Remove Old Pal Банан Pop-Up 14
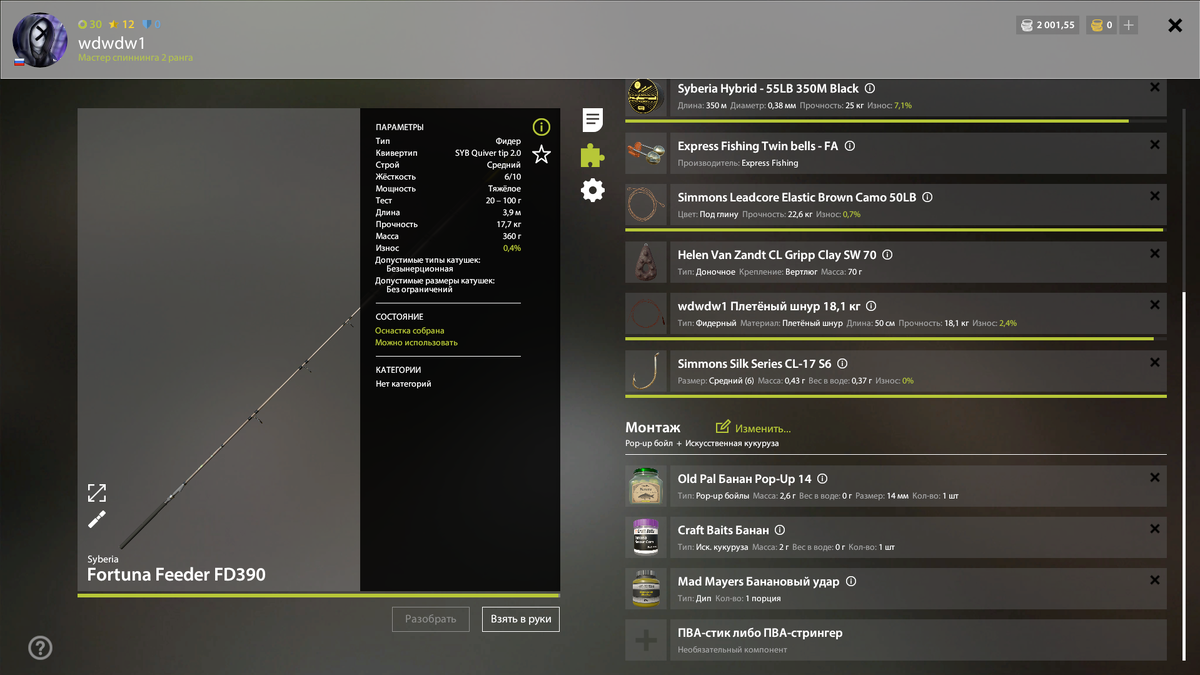 [x=1155, y=477]
